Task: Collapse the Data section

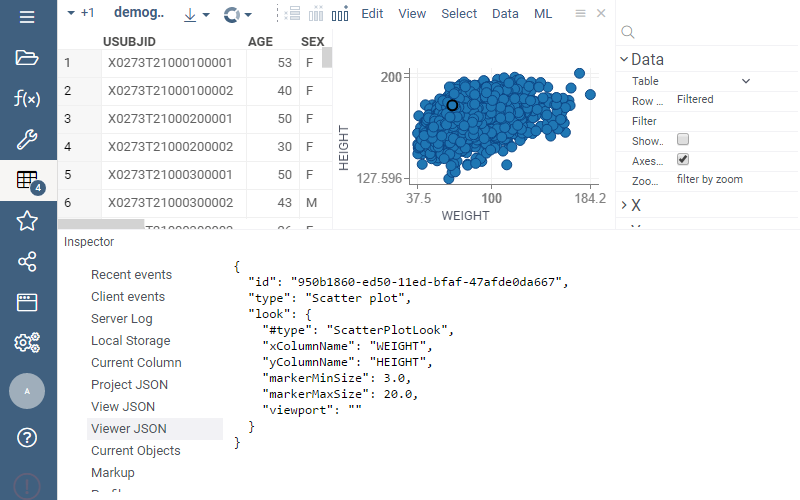Action: 625,59
